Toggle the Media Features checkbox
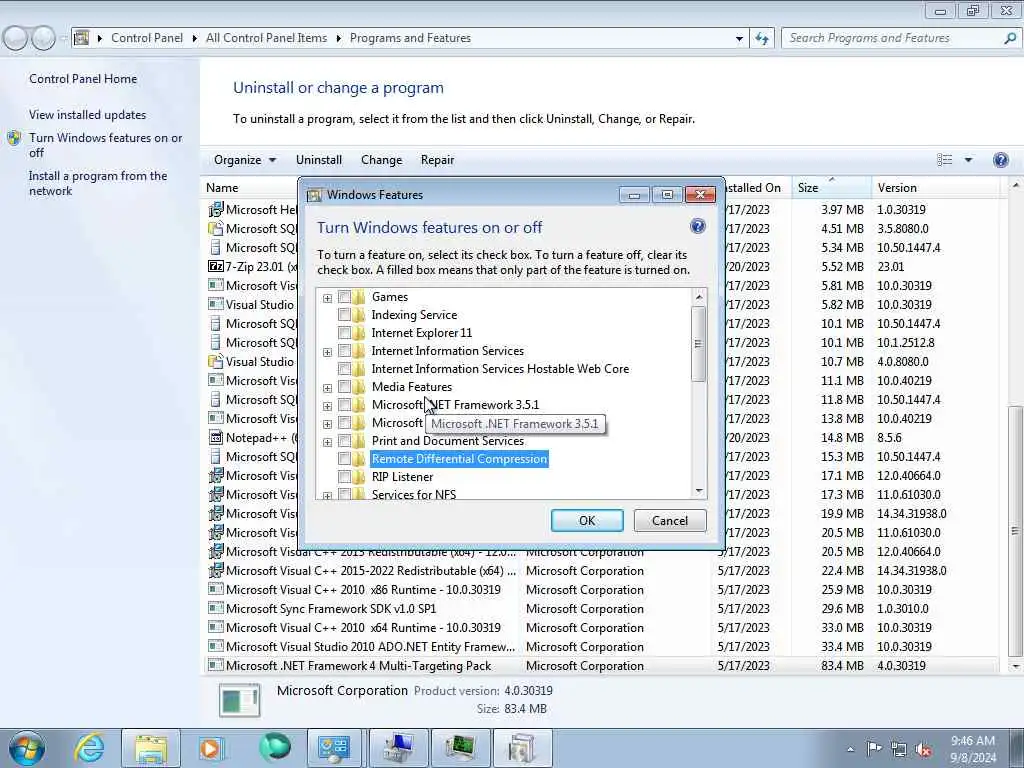 (344, 387)
